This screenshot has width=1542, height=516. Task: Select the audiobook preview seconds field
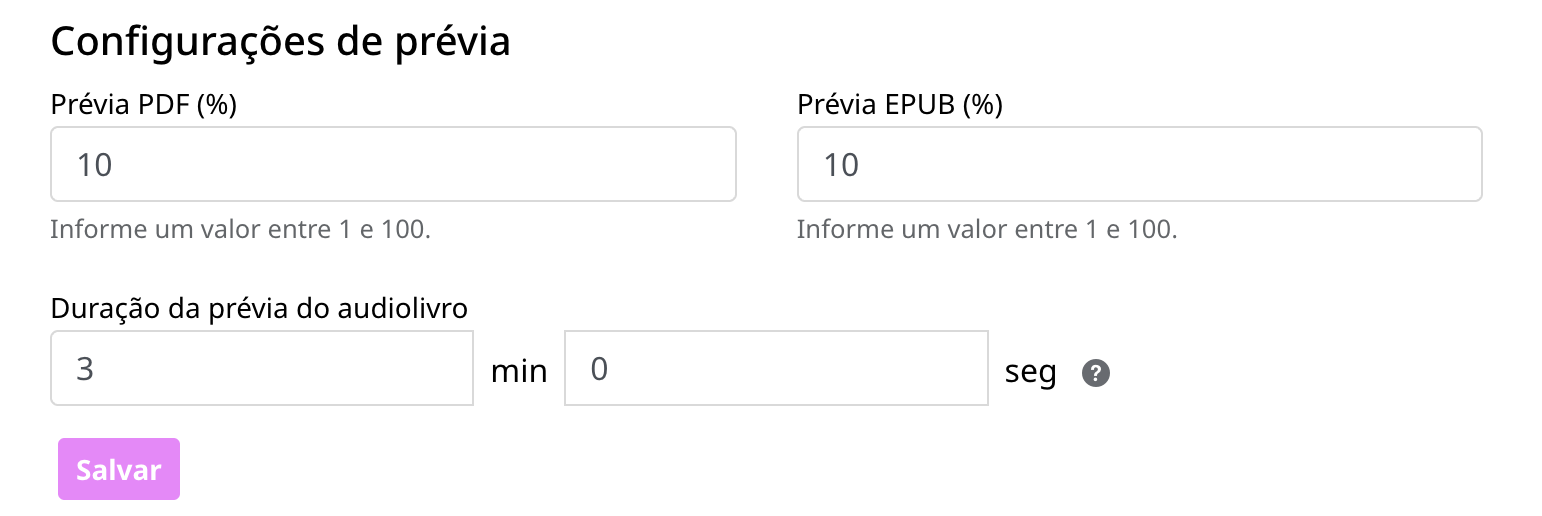(x=777, y=368)
